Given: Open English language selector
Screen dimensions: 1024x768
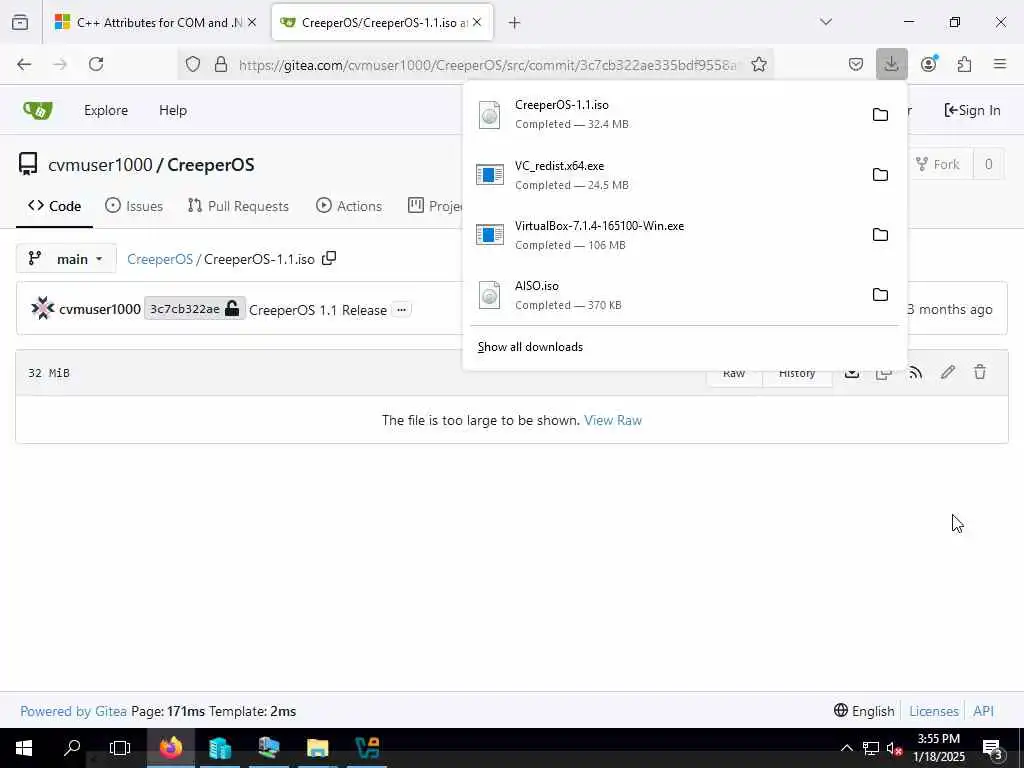Looking at the screenshot, I should tap(864, 711).
